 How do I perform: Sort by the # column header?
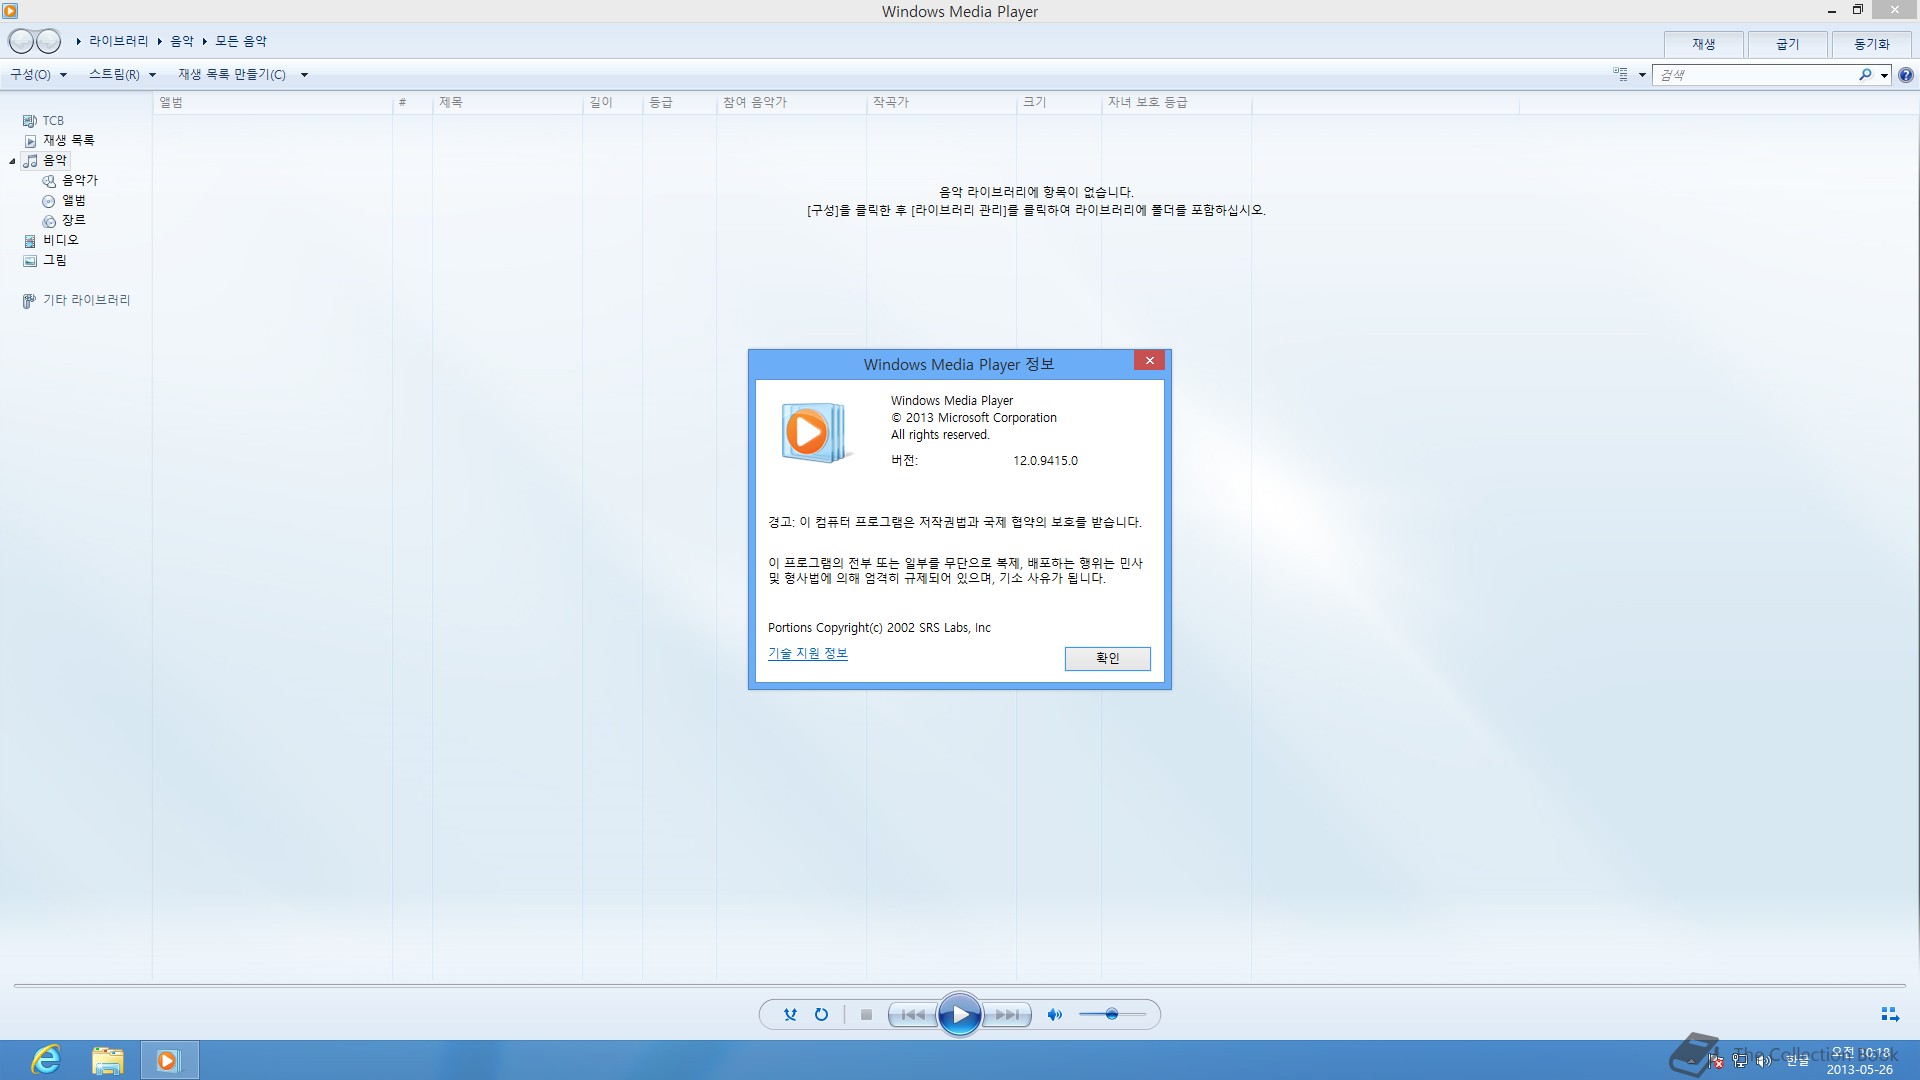tap(412, 102)
